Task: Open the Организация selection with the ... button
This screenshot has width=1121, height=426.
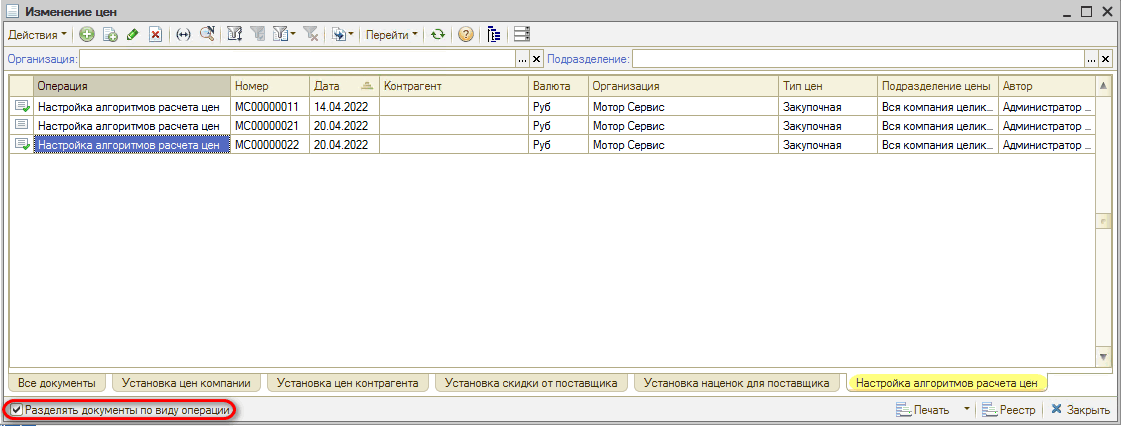Action: pos(523,59)
